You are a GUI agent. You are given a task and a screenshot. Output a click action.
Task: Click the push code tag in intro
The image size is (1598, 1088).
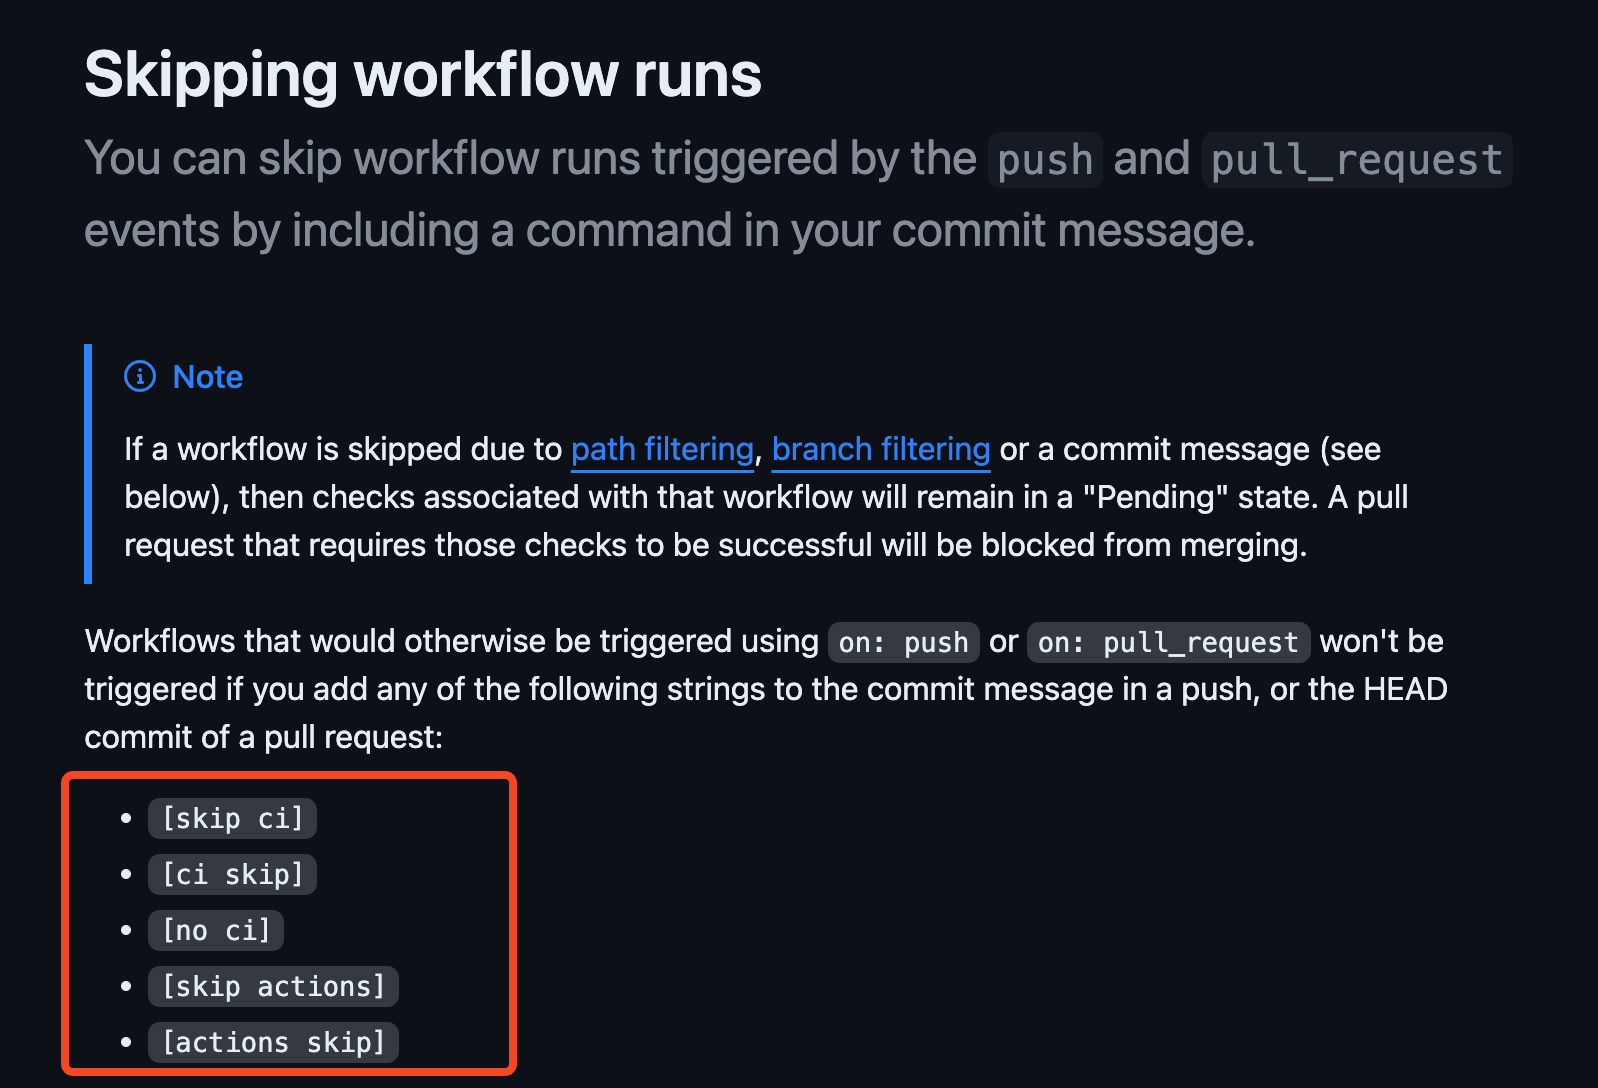[1045, 160]
